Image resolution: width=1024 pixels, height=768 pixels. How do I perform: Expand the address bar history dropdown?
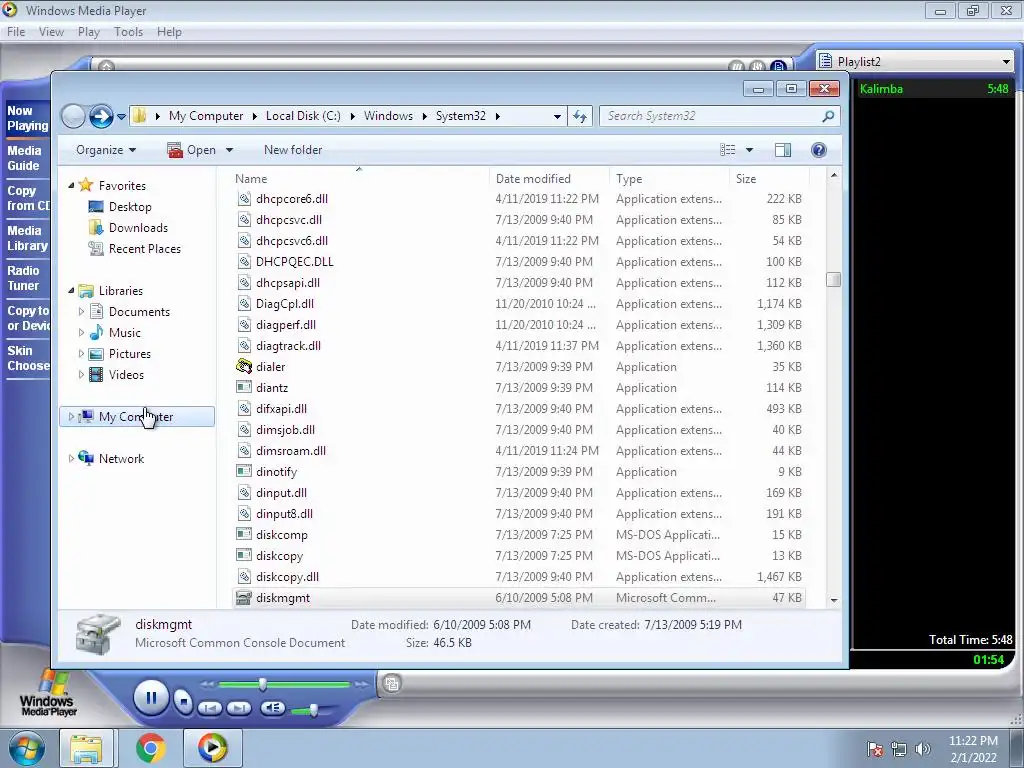(557, 116)
